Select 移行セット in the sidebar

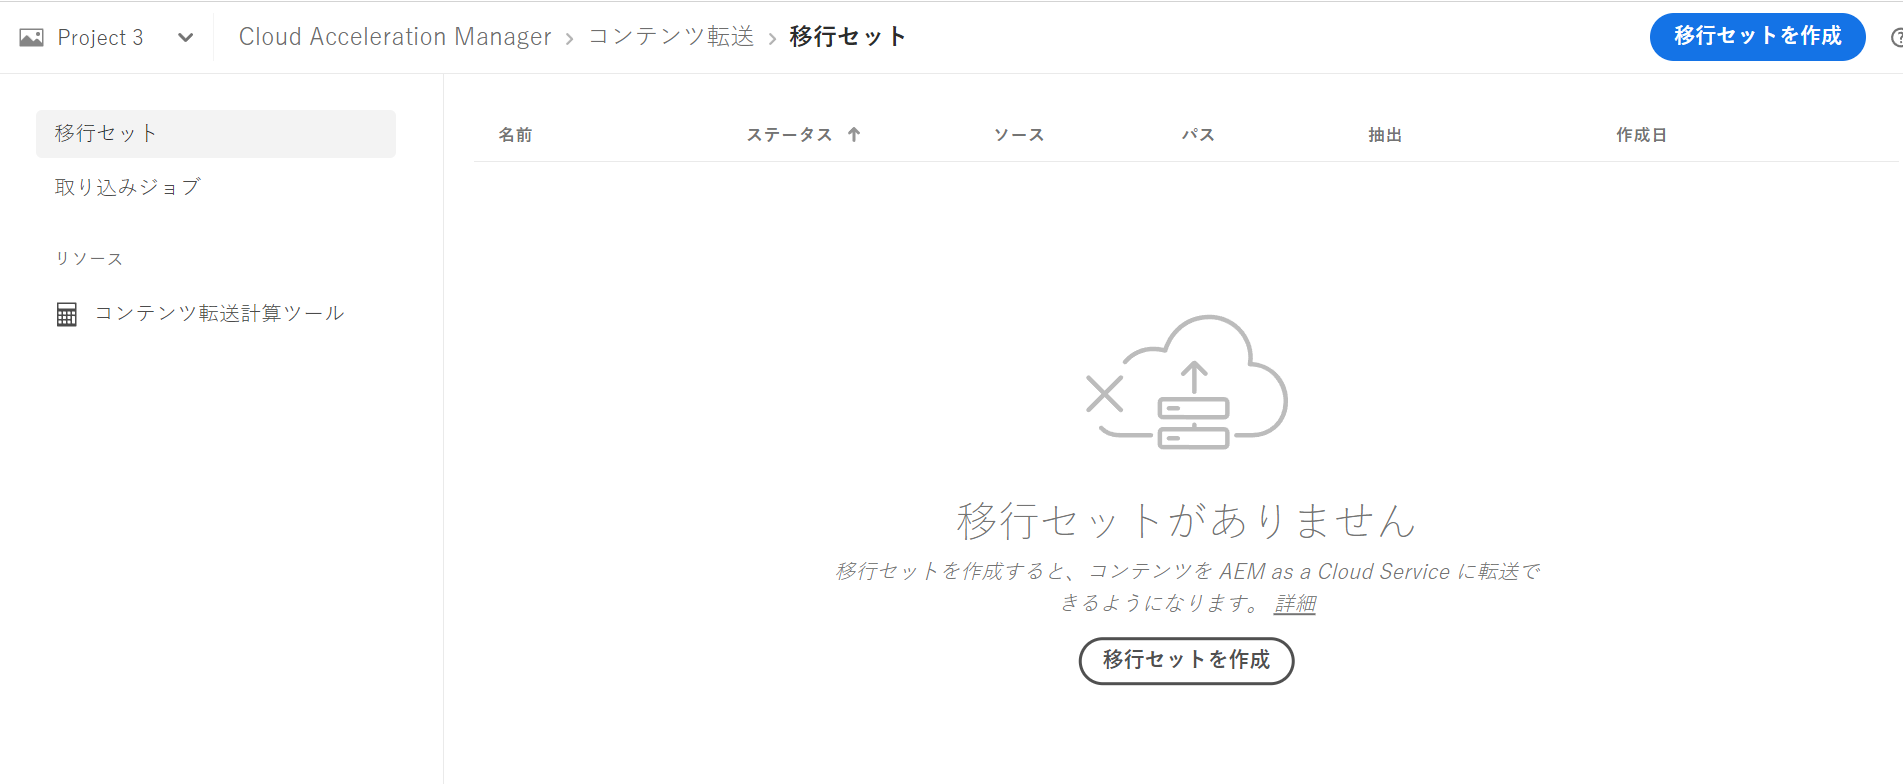click(216, 134)
